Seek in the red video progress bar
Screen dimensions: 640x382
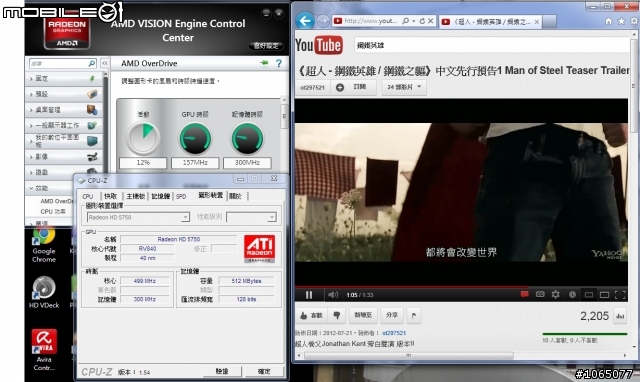[461, 287]
